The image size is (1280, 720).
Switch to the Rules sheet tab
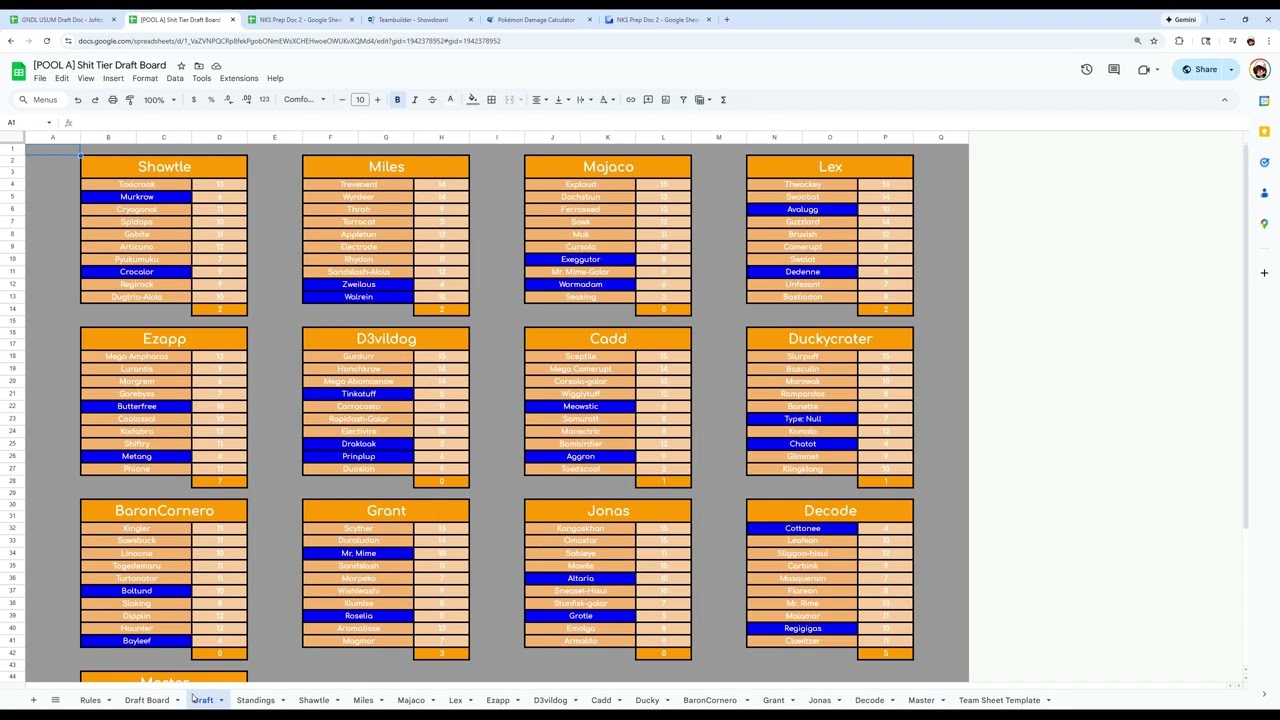coord(90,700)
